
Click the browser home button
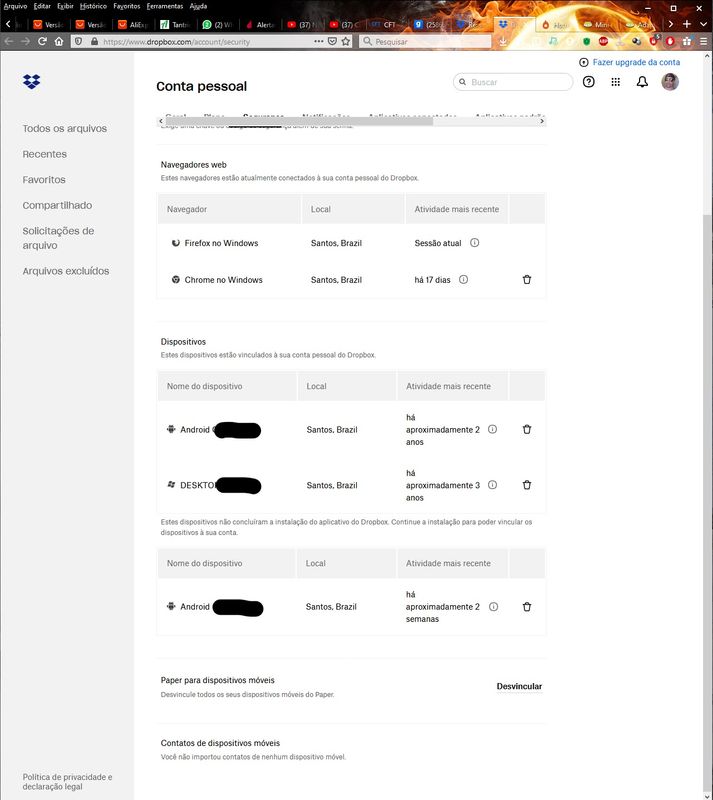pyautogui.click(x=59, y=41)
